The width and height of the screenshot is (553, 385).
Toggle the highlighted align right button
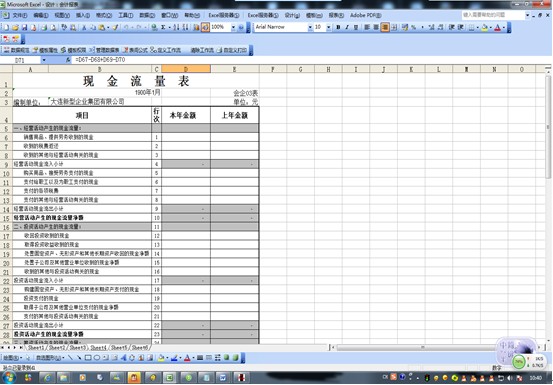coord(385,27)
